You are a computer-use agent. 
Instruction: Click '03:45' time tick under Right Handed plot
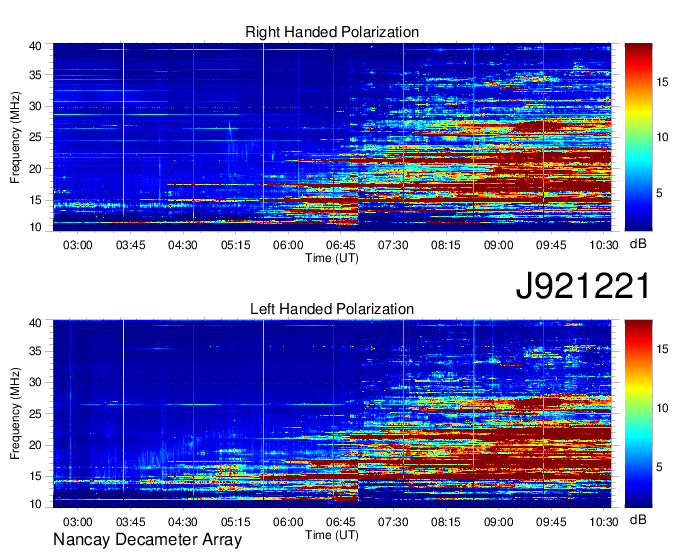130,245
